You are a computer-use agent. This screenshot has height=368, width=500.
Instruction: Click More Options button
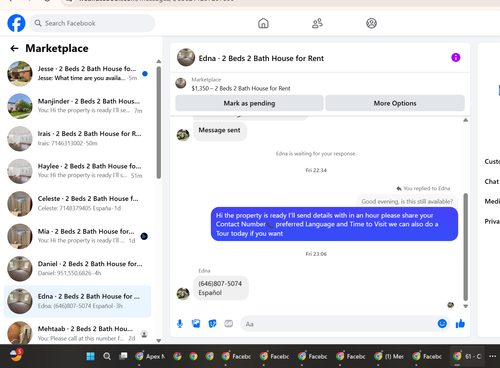click(395, 103)
